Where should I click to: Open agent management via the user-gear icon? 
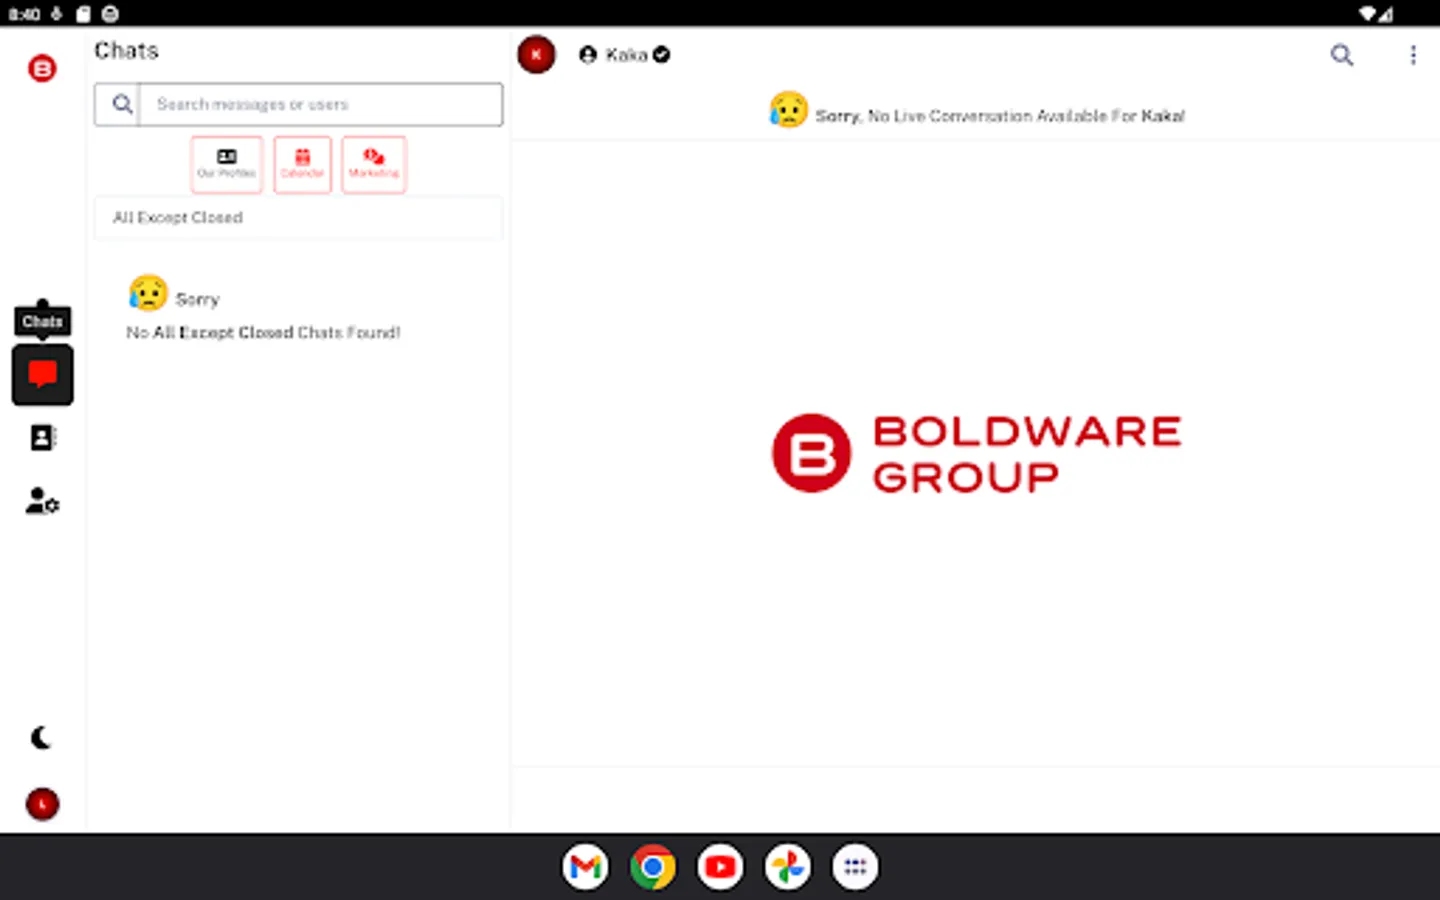[41, 503]
